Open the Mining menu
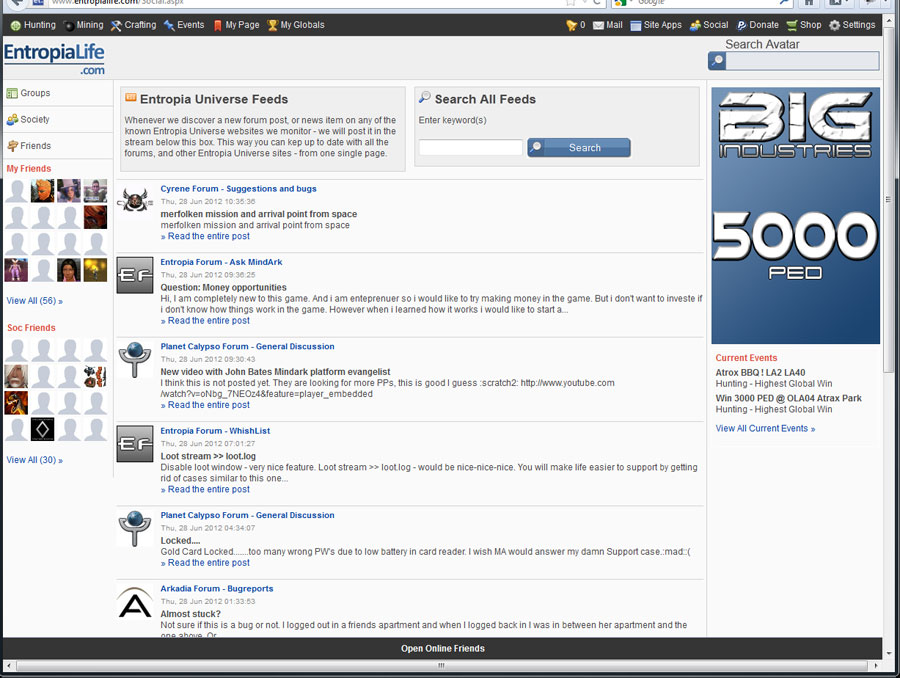Screen dimensions: 900x678 click(84, 25)
